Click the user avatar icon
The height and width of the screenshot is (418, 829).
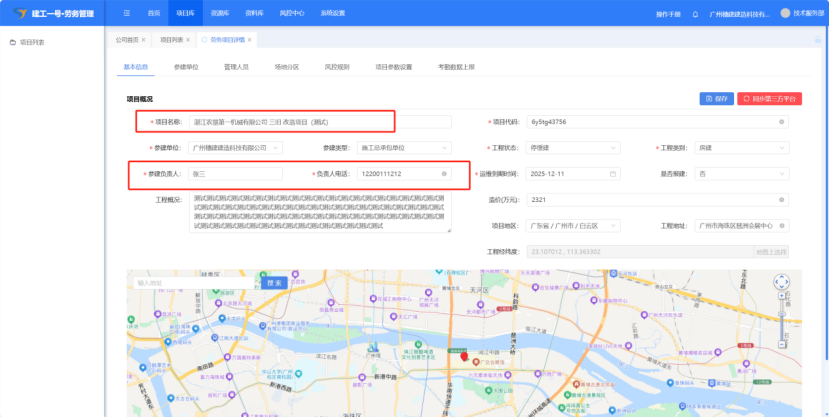[785, 13]
